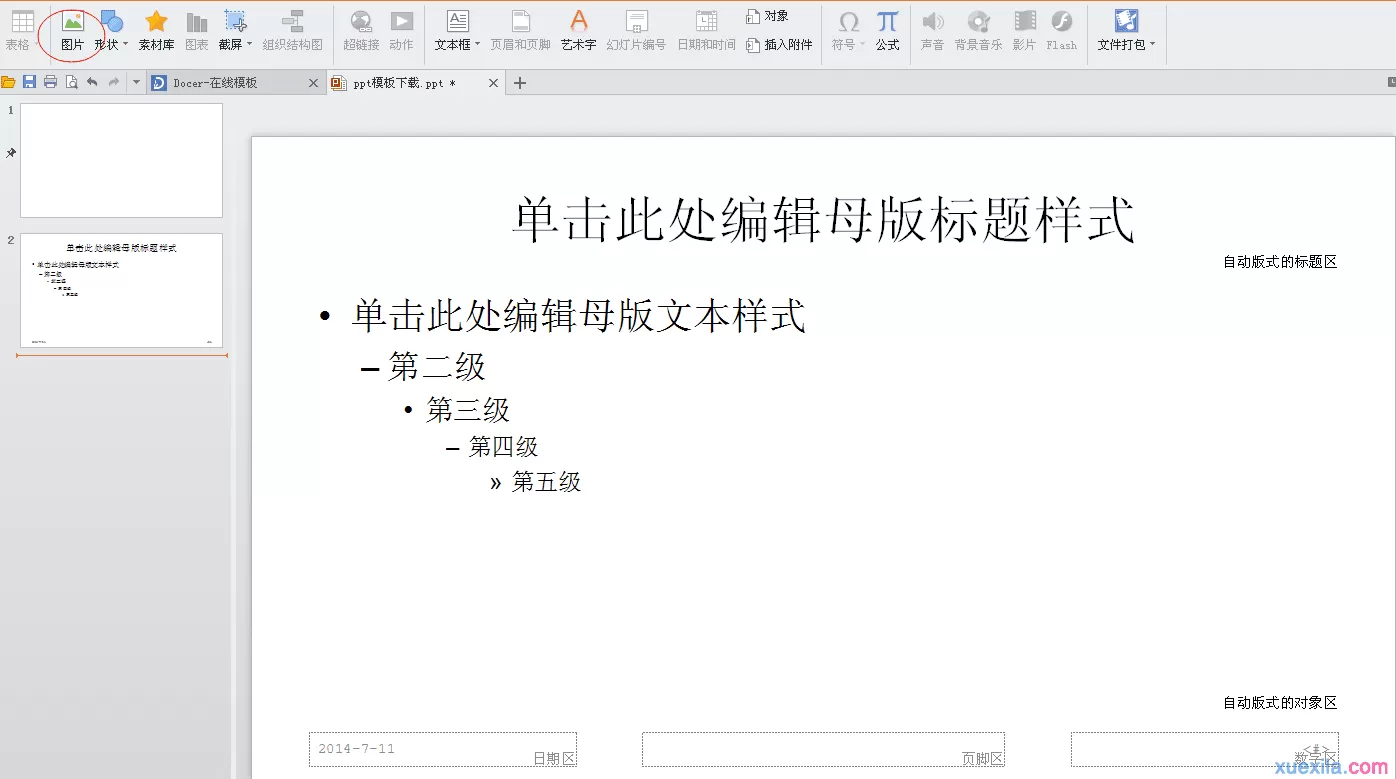1396x779 pixels.
Task: Select the 数字区 number placeholder
Action: click(1205, 749)
